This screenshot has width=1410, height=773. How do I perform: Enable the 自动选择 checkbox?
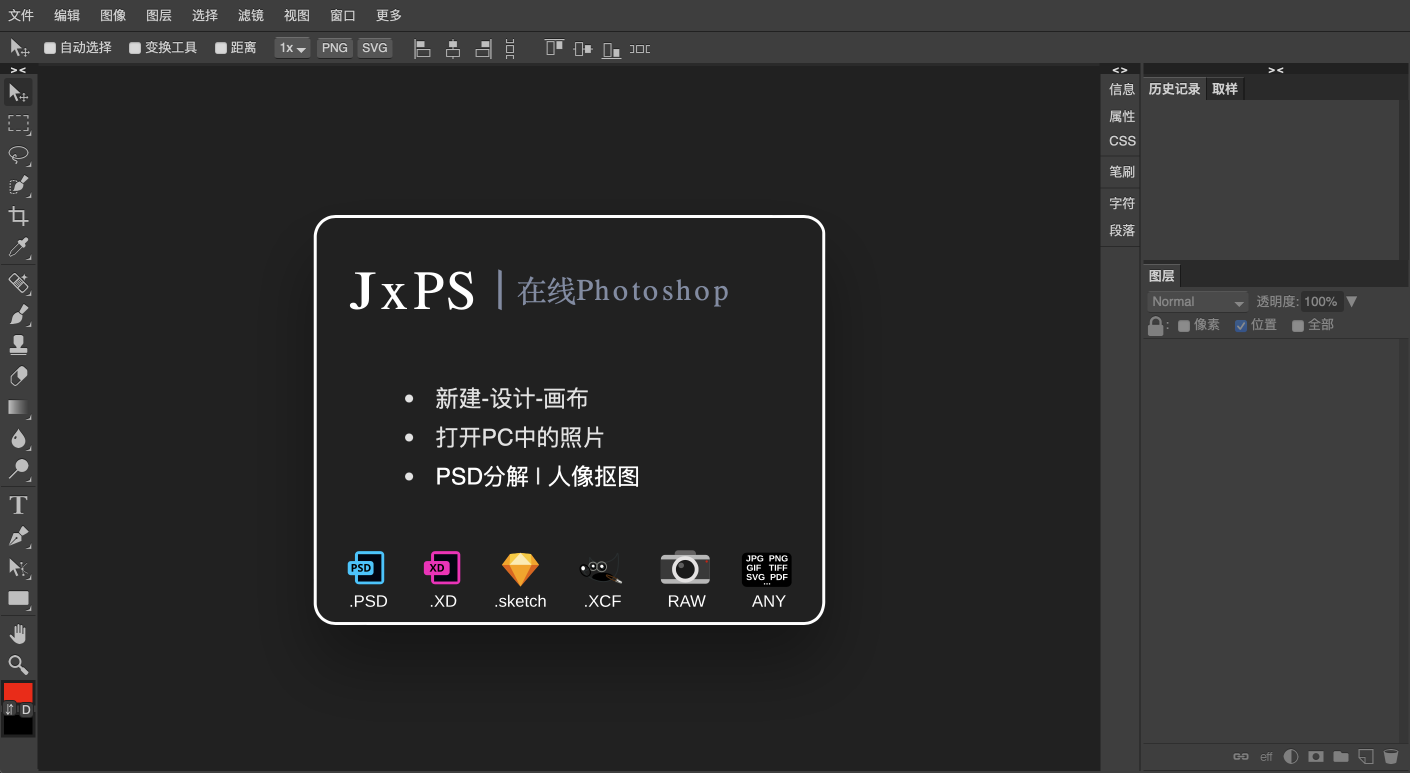click(50, 48)
